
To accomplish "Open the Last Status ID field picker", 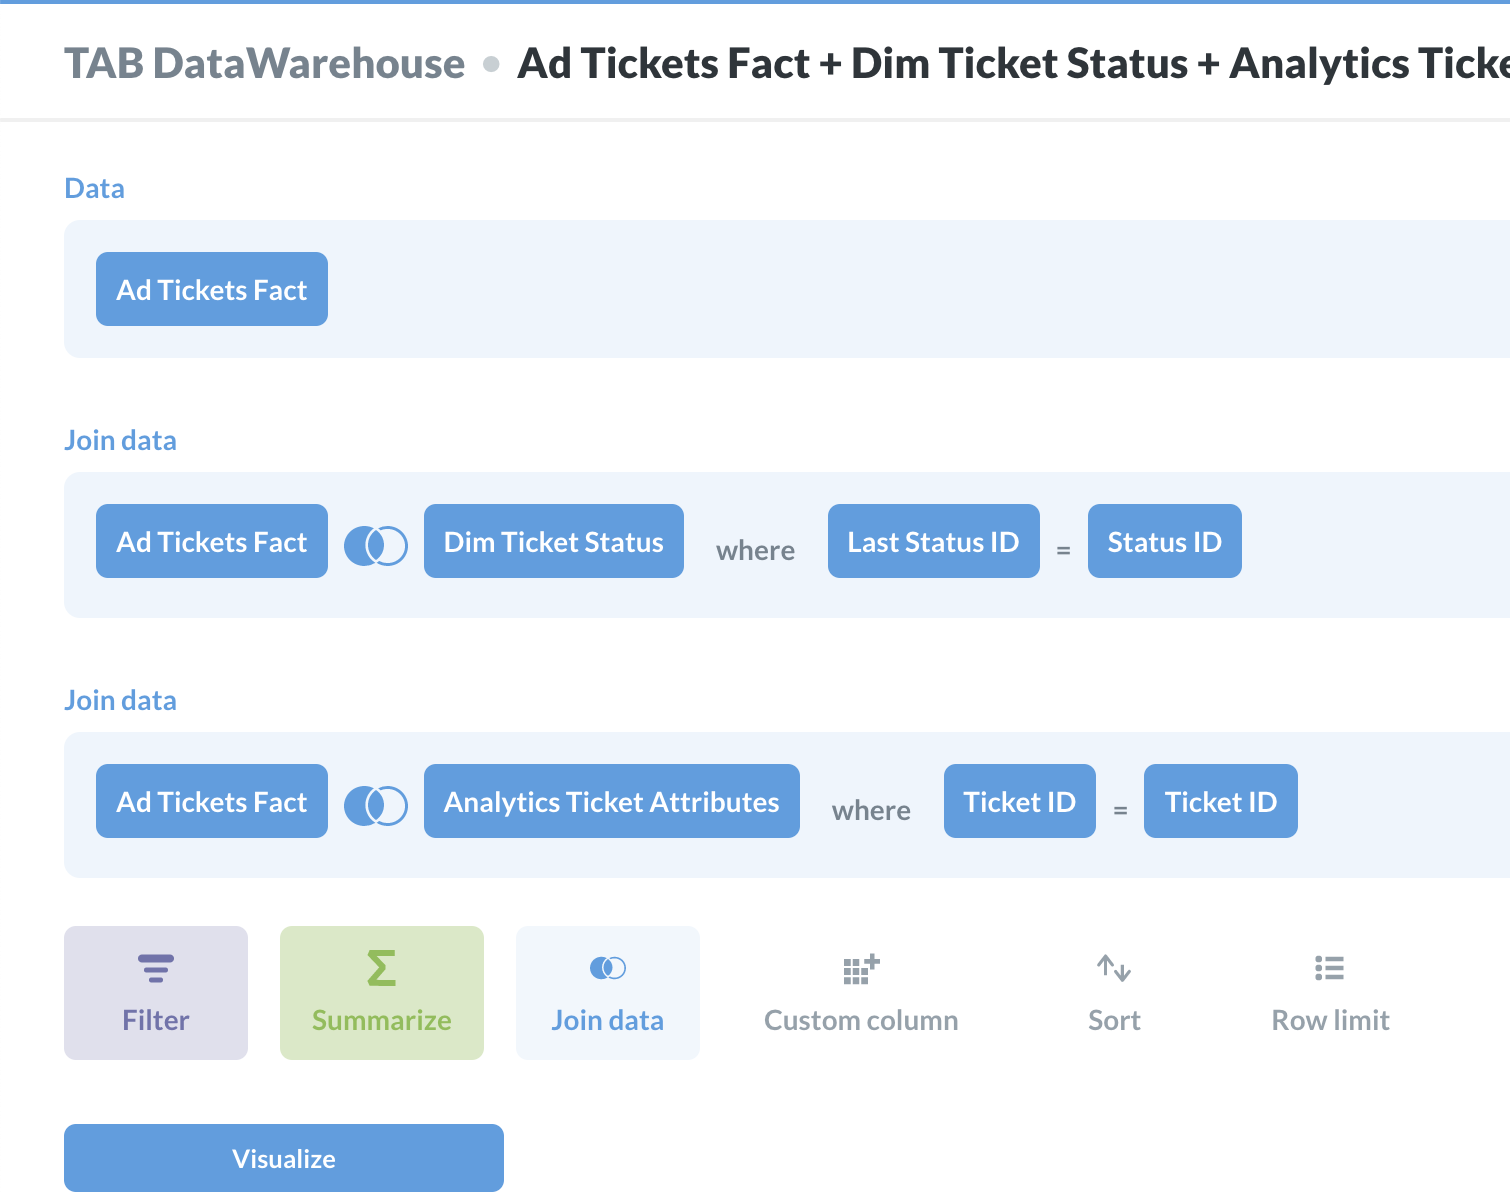I will click(x=933, y=541).
